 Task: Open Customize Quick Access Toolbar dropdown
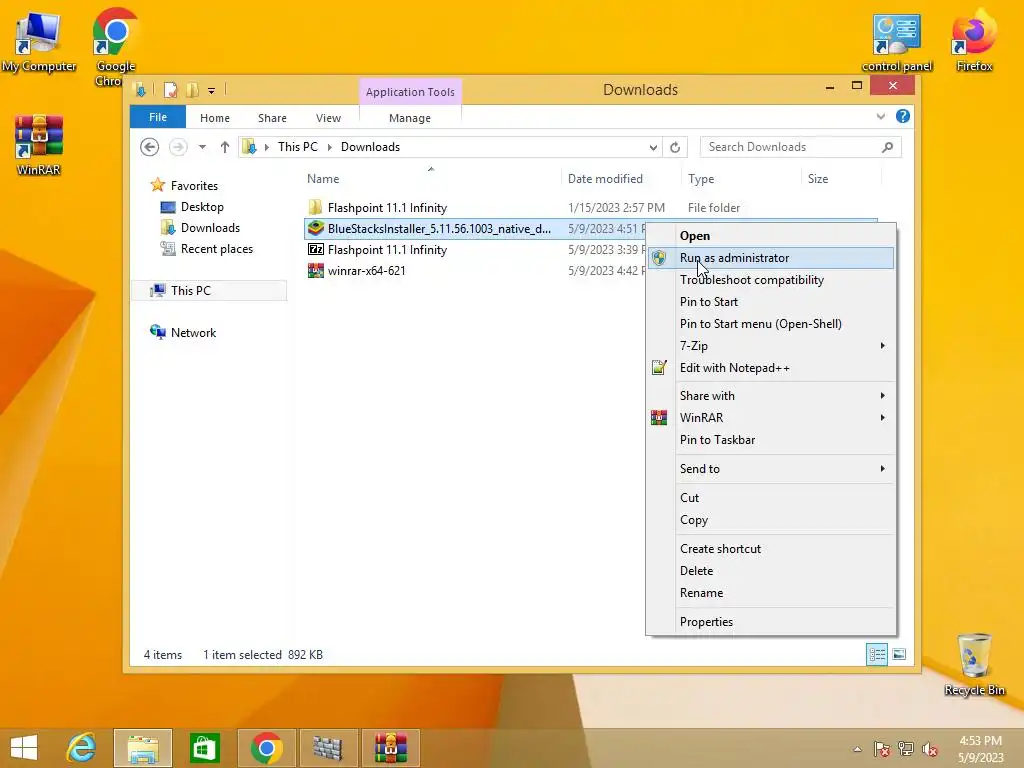pyautogui.click(x=212, y=91)
